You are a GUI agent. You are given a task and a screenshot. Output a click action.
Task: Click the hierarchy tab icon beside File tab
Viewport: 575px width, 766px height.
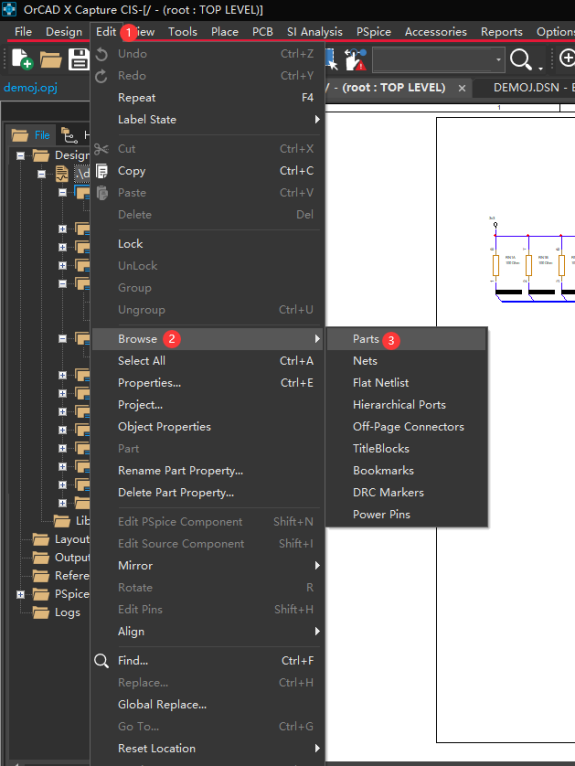[68, 135]
